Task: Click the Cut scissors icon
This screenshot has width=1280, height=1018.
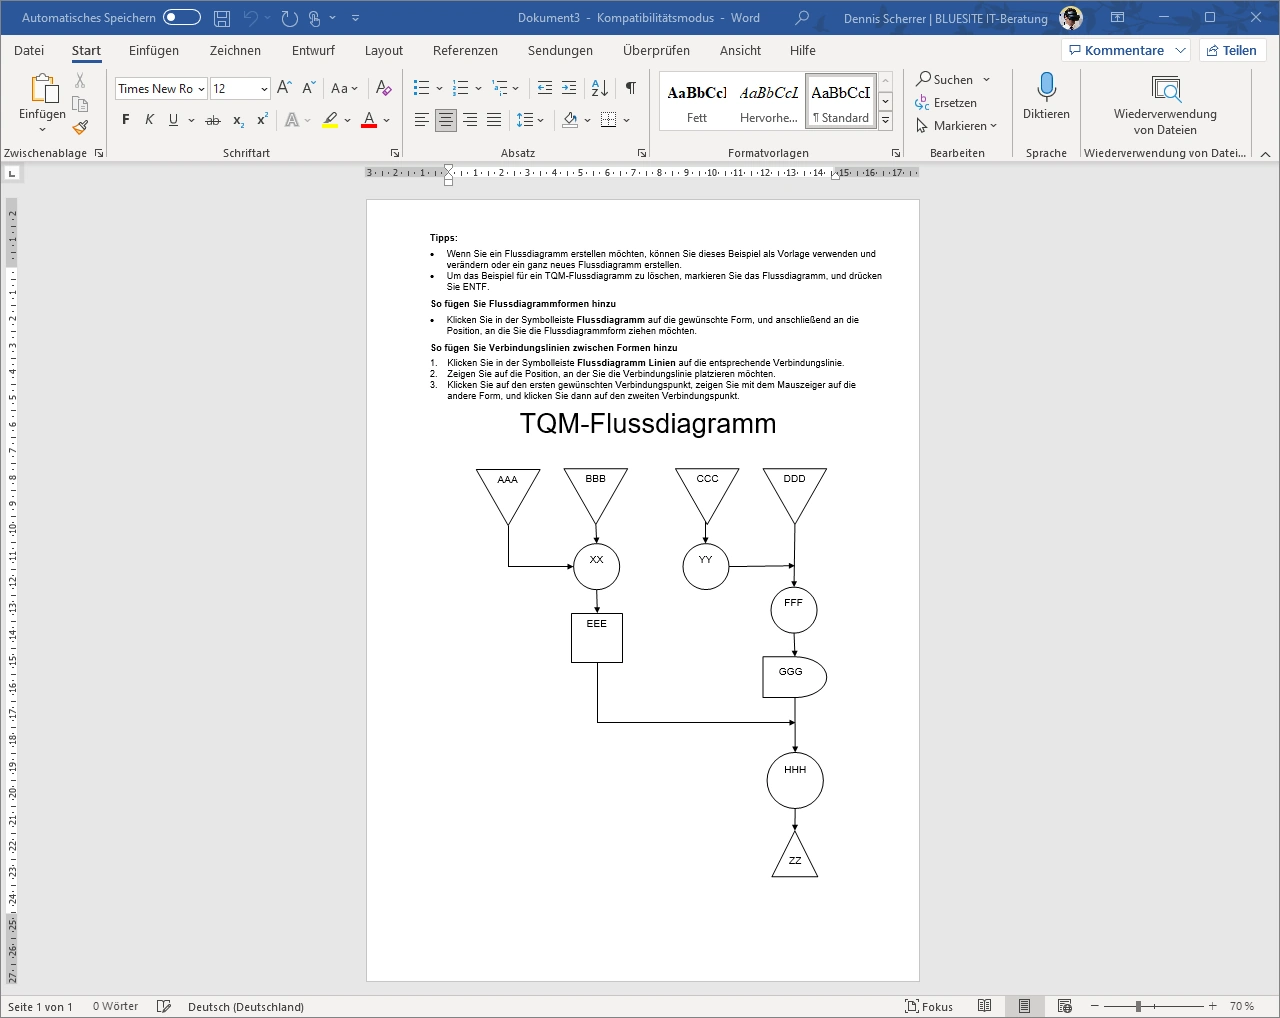Action: click(80, 81)
